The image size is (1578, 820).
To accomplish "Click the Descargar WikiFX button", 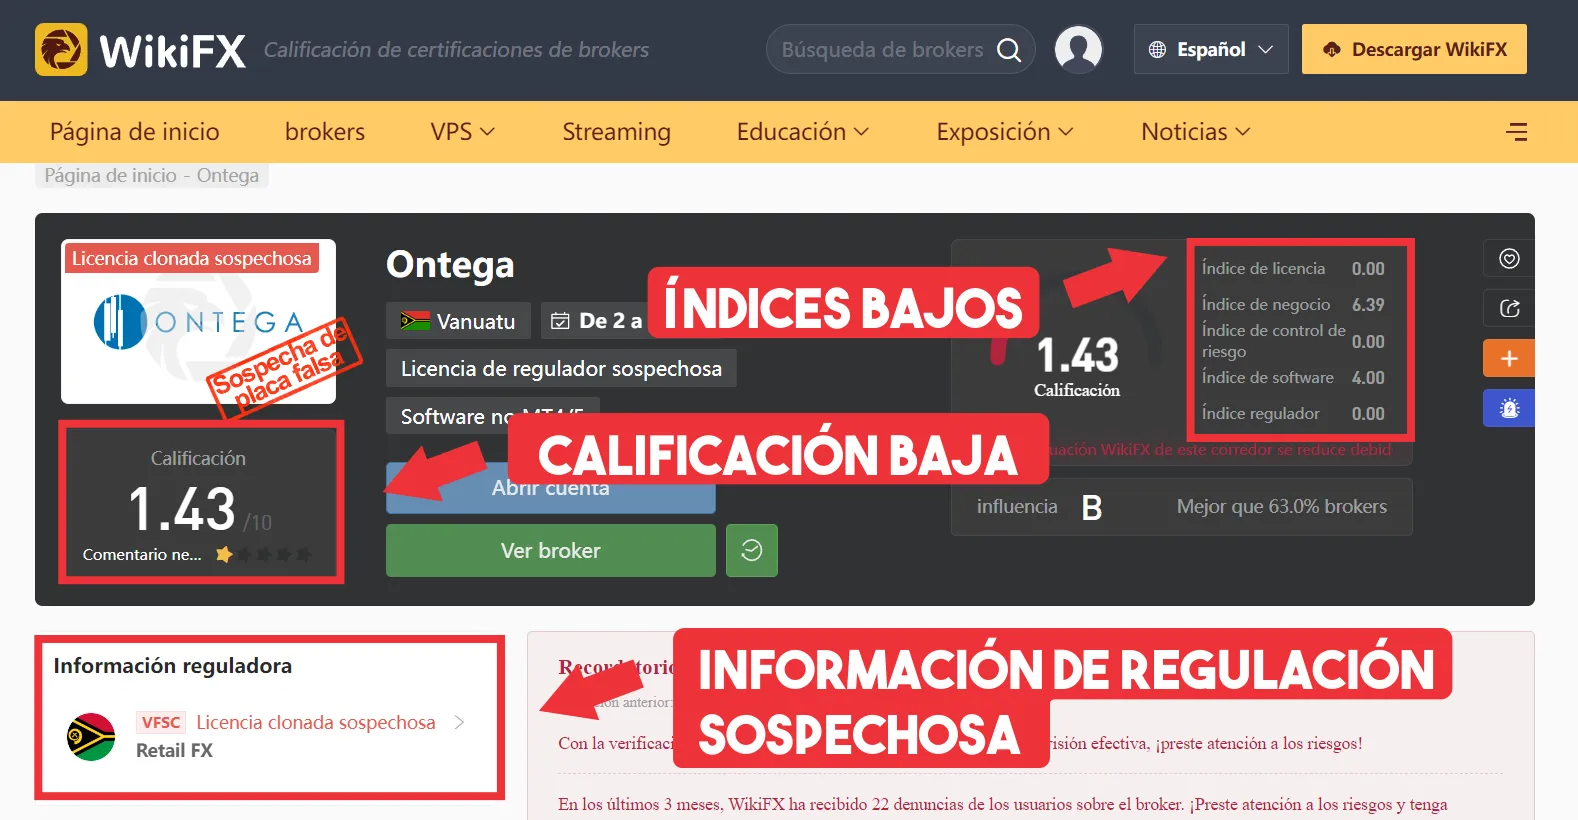I will 1414,49.
